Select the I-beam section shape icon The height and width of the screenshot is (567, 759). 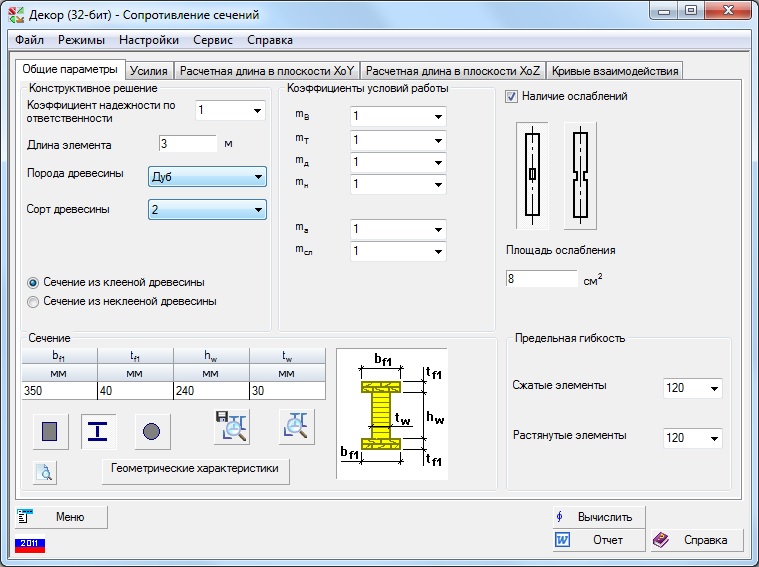(98, 431)
